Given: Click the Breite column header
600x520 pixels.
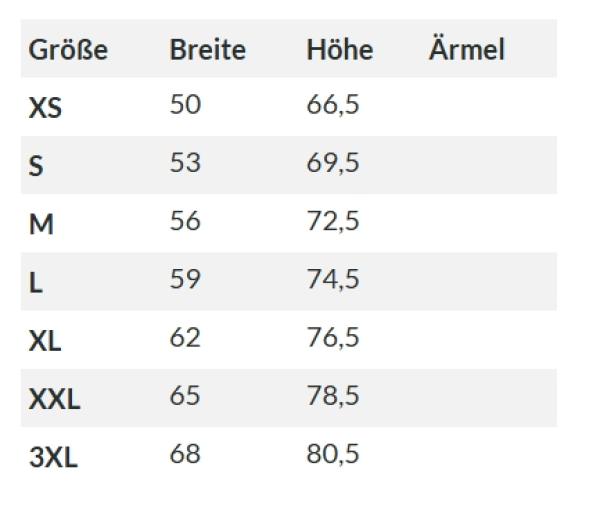Looking at the screenshot, I should (207, 50).
